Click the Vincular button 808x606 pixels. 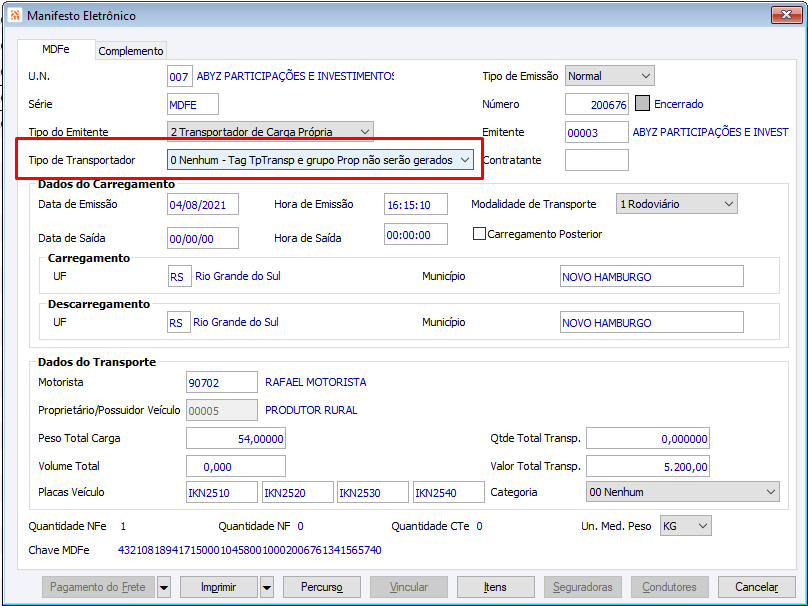click(409, 587)
